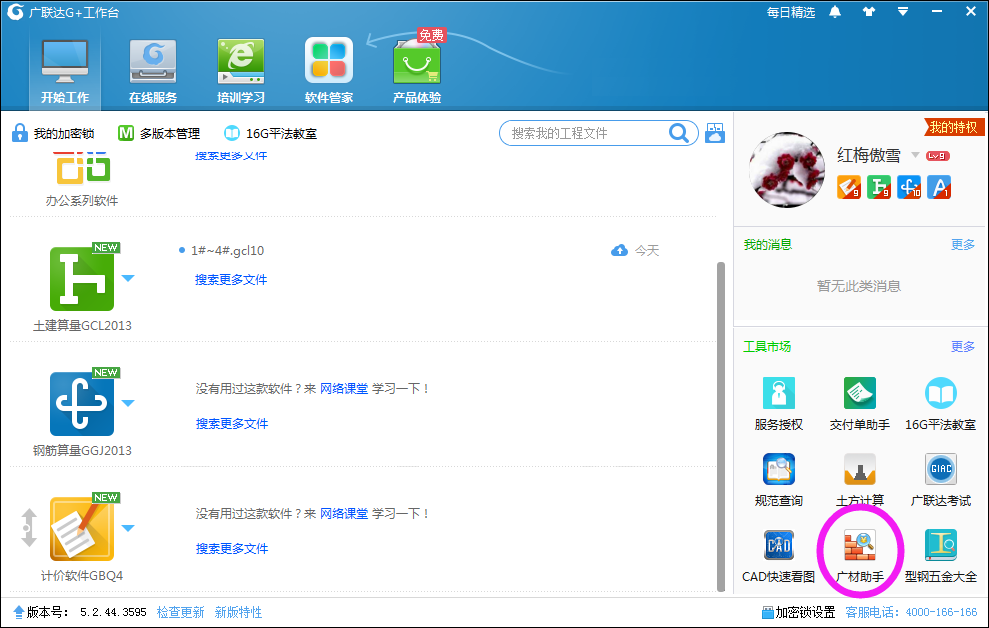Click the Lv9 level badge

[937, 156]
